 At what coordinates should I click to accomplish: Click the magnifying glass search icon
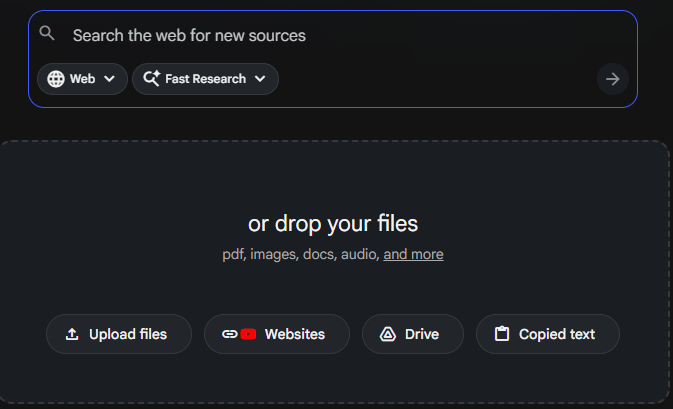point(46,34)
